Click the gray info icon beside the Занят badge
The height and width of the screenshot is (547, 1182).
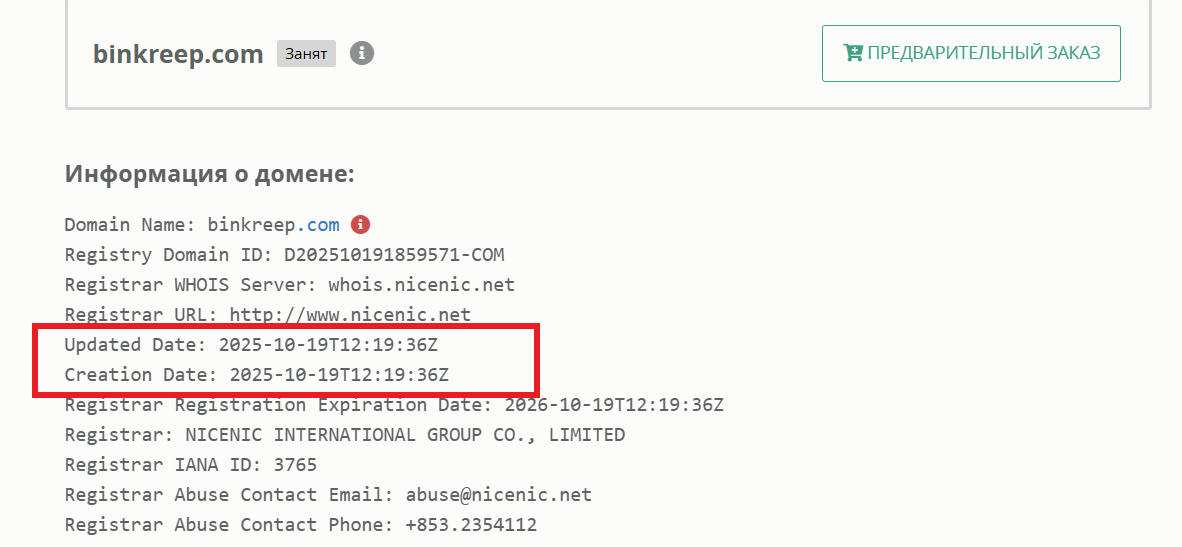362,53
